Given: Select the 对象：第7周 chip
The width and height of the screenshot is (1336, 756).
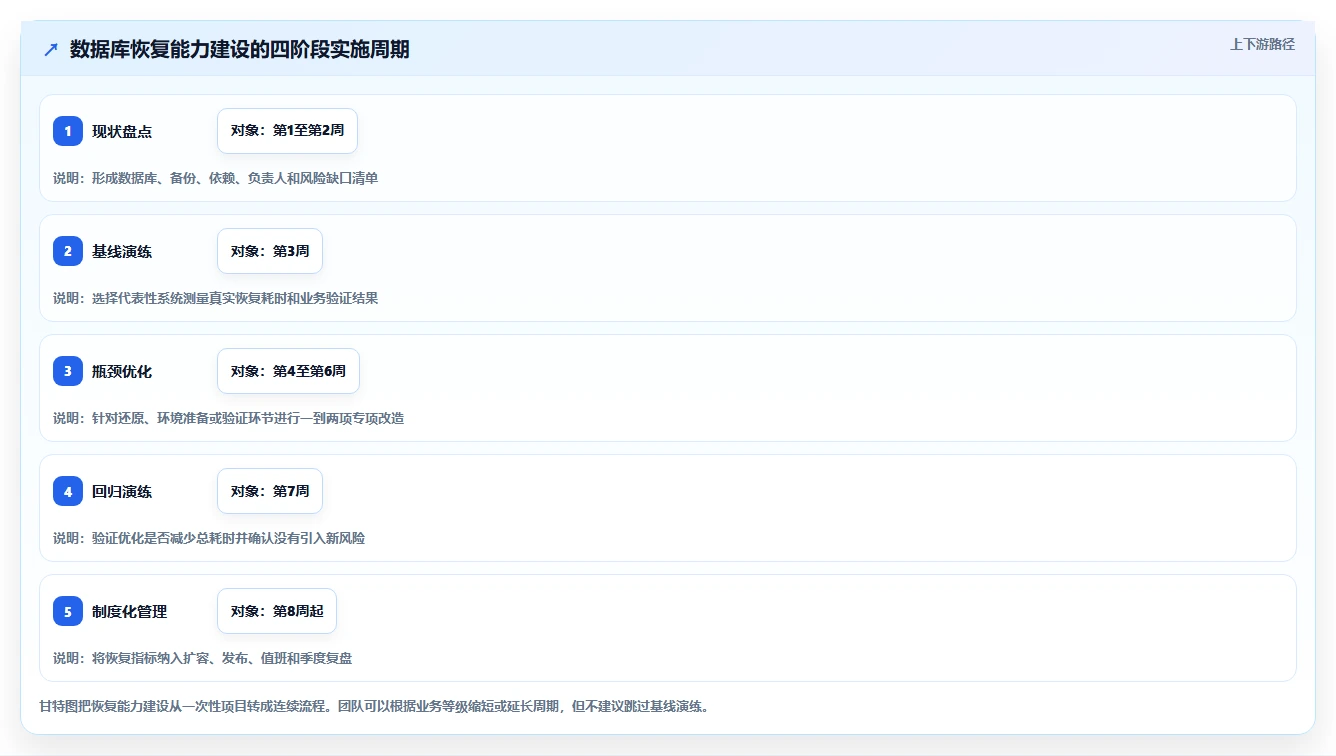Looking at the screenshot, I should 270,491.
